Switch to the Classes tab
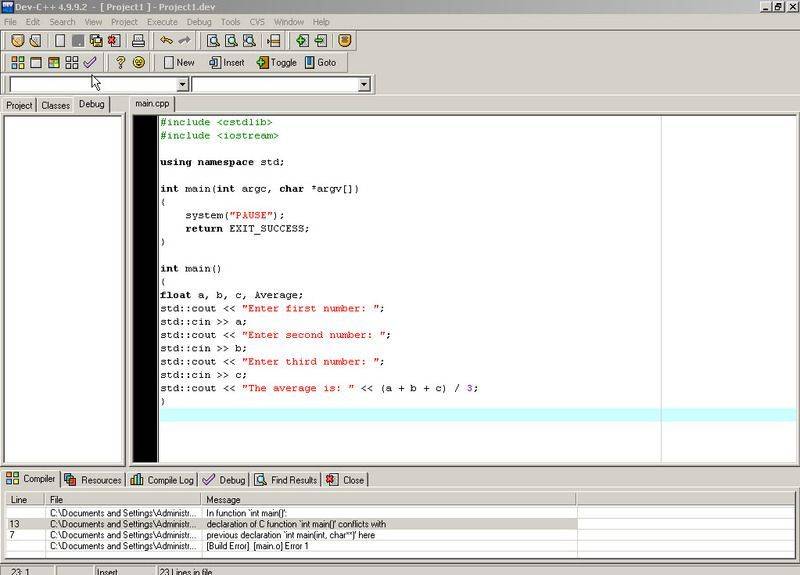This screenshot has width=800, height=575. coord(55,105)
